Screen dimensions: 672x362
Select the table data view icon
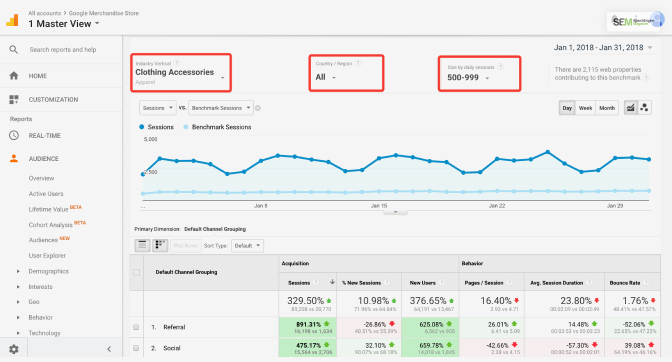[142, 245]
